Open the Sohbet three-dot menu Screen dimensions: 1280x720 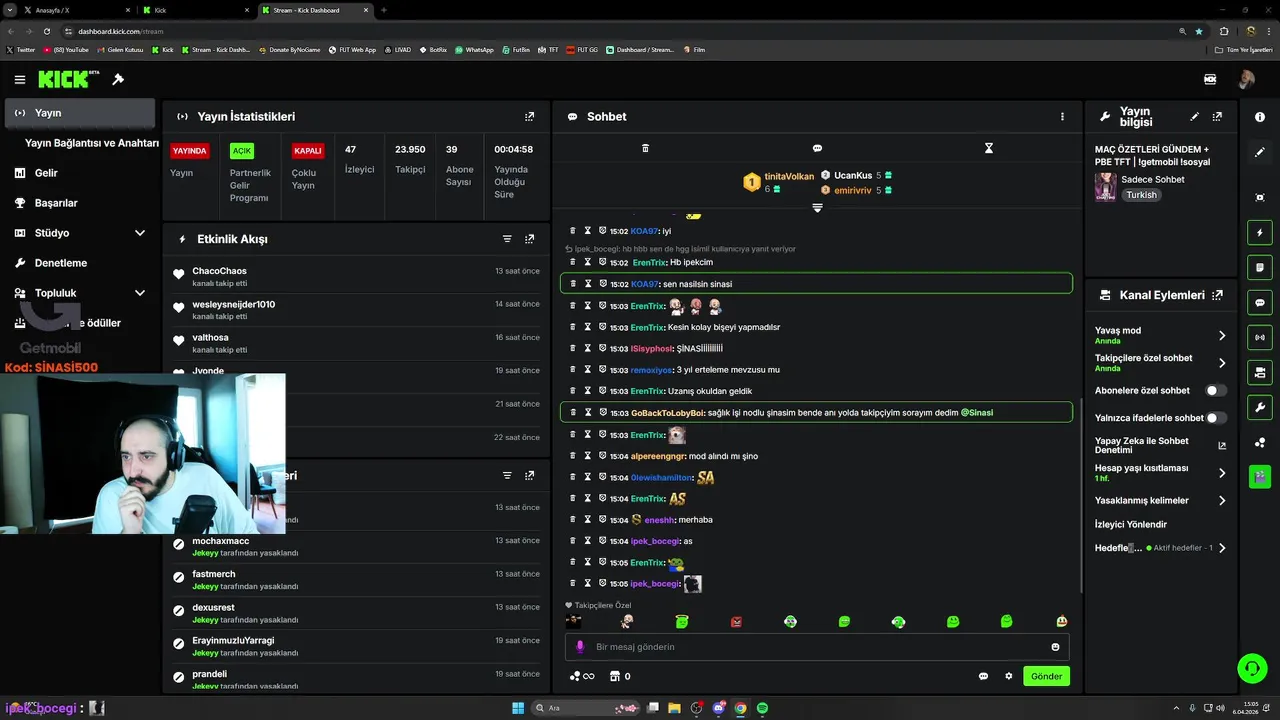click(1062, 116)
